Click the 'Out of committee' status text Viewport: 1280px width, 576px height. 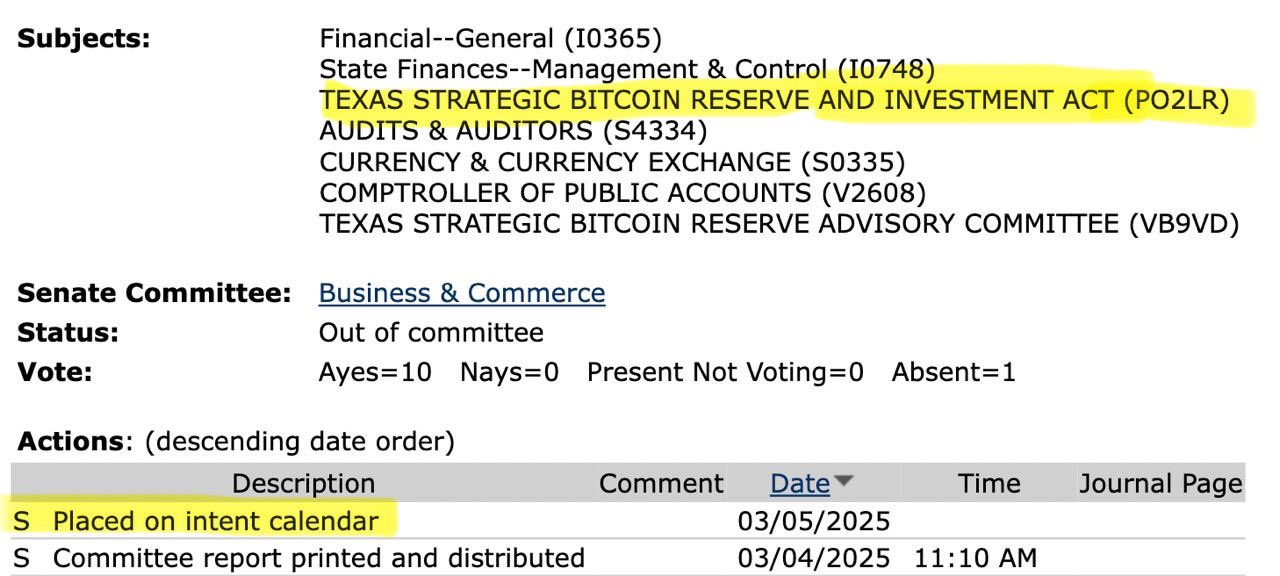[431, 333]
